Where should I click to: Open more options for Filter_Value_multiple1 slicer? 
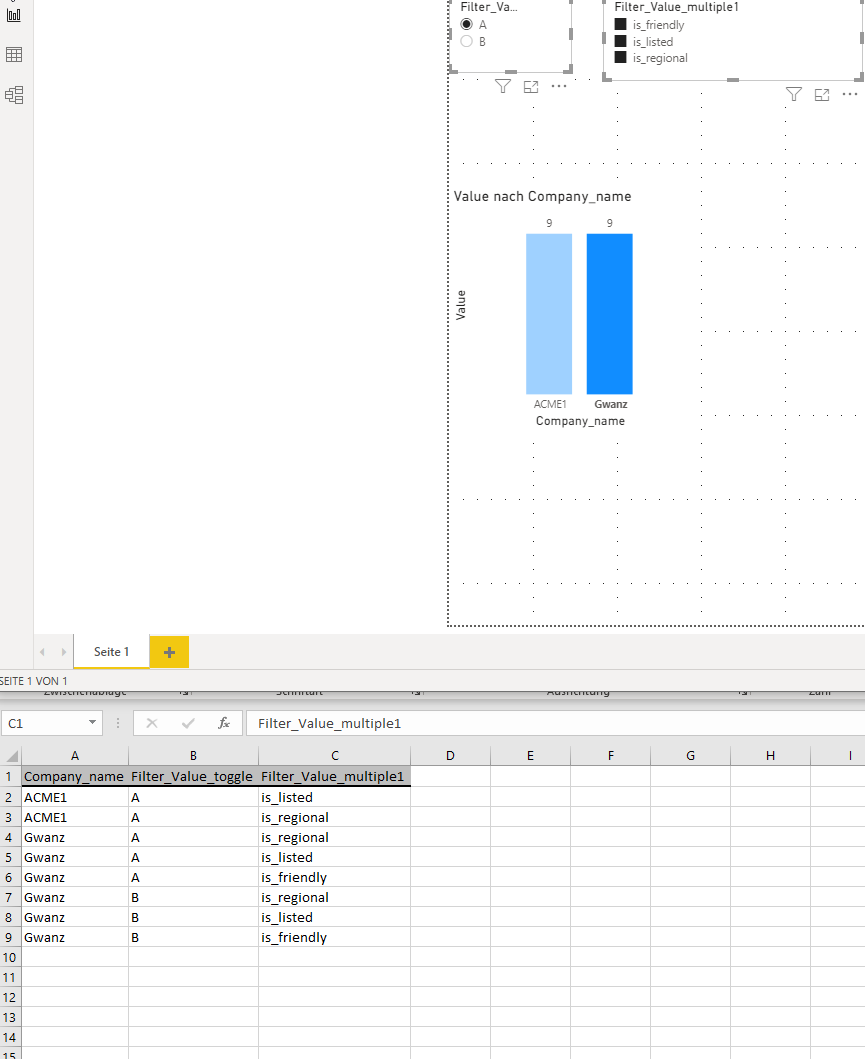[x=850, y=95]
